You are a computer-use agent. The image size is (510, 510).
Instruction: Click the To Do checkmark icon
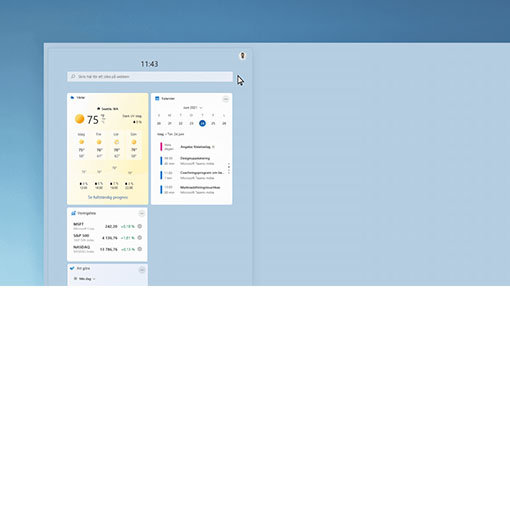pyautogui.click(x=72, y=268)
